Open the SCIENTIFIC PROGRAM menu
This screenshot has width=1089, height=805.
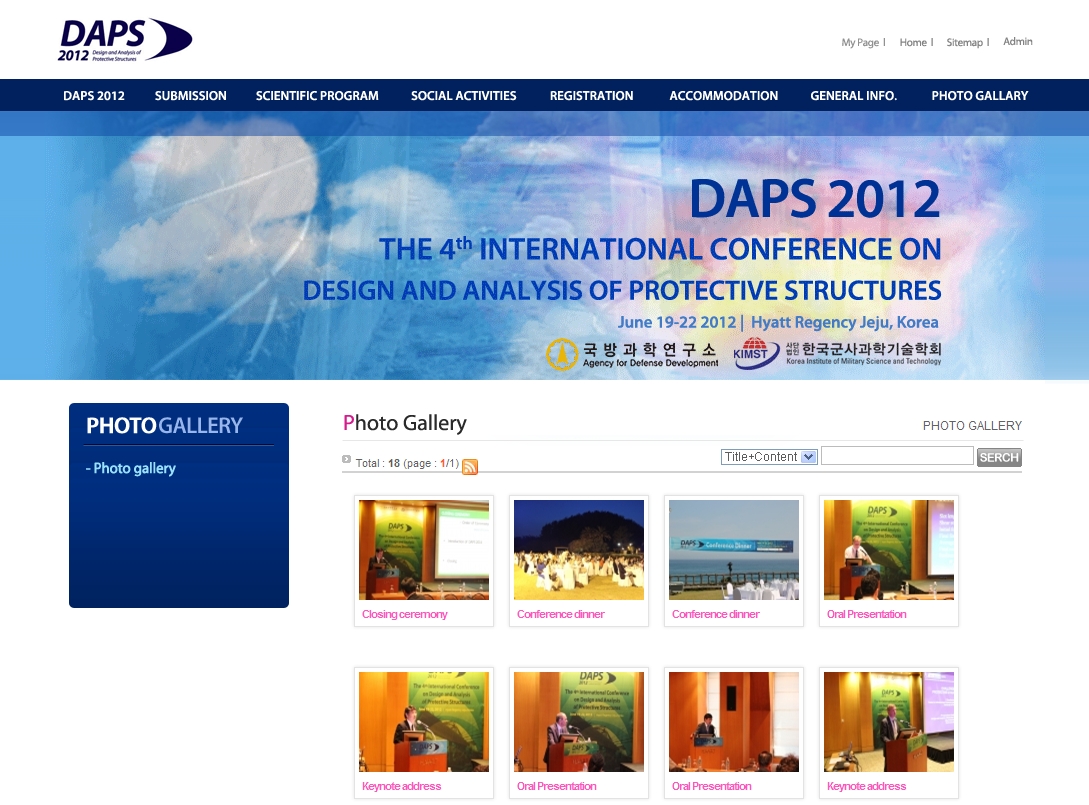tap(317, 96)
